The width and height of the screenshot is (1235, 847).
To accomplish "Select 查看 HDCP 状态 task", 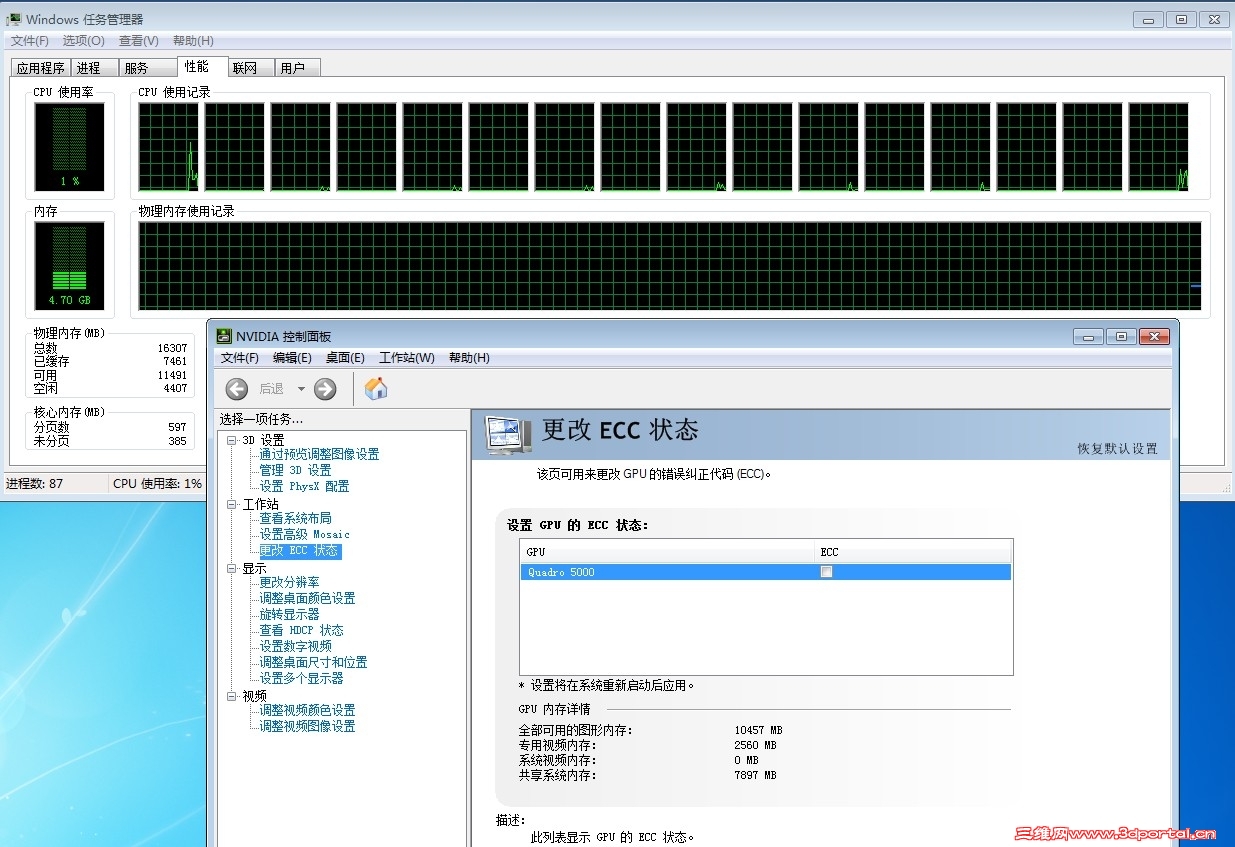I will (x=301, y=630).
